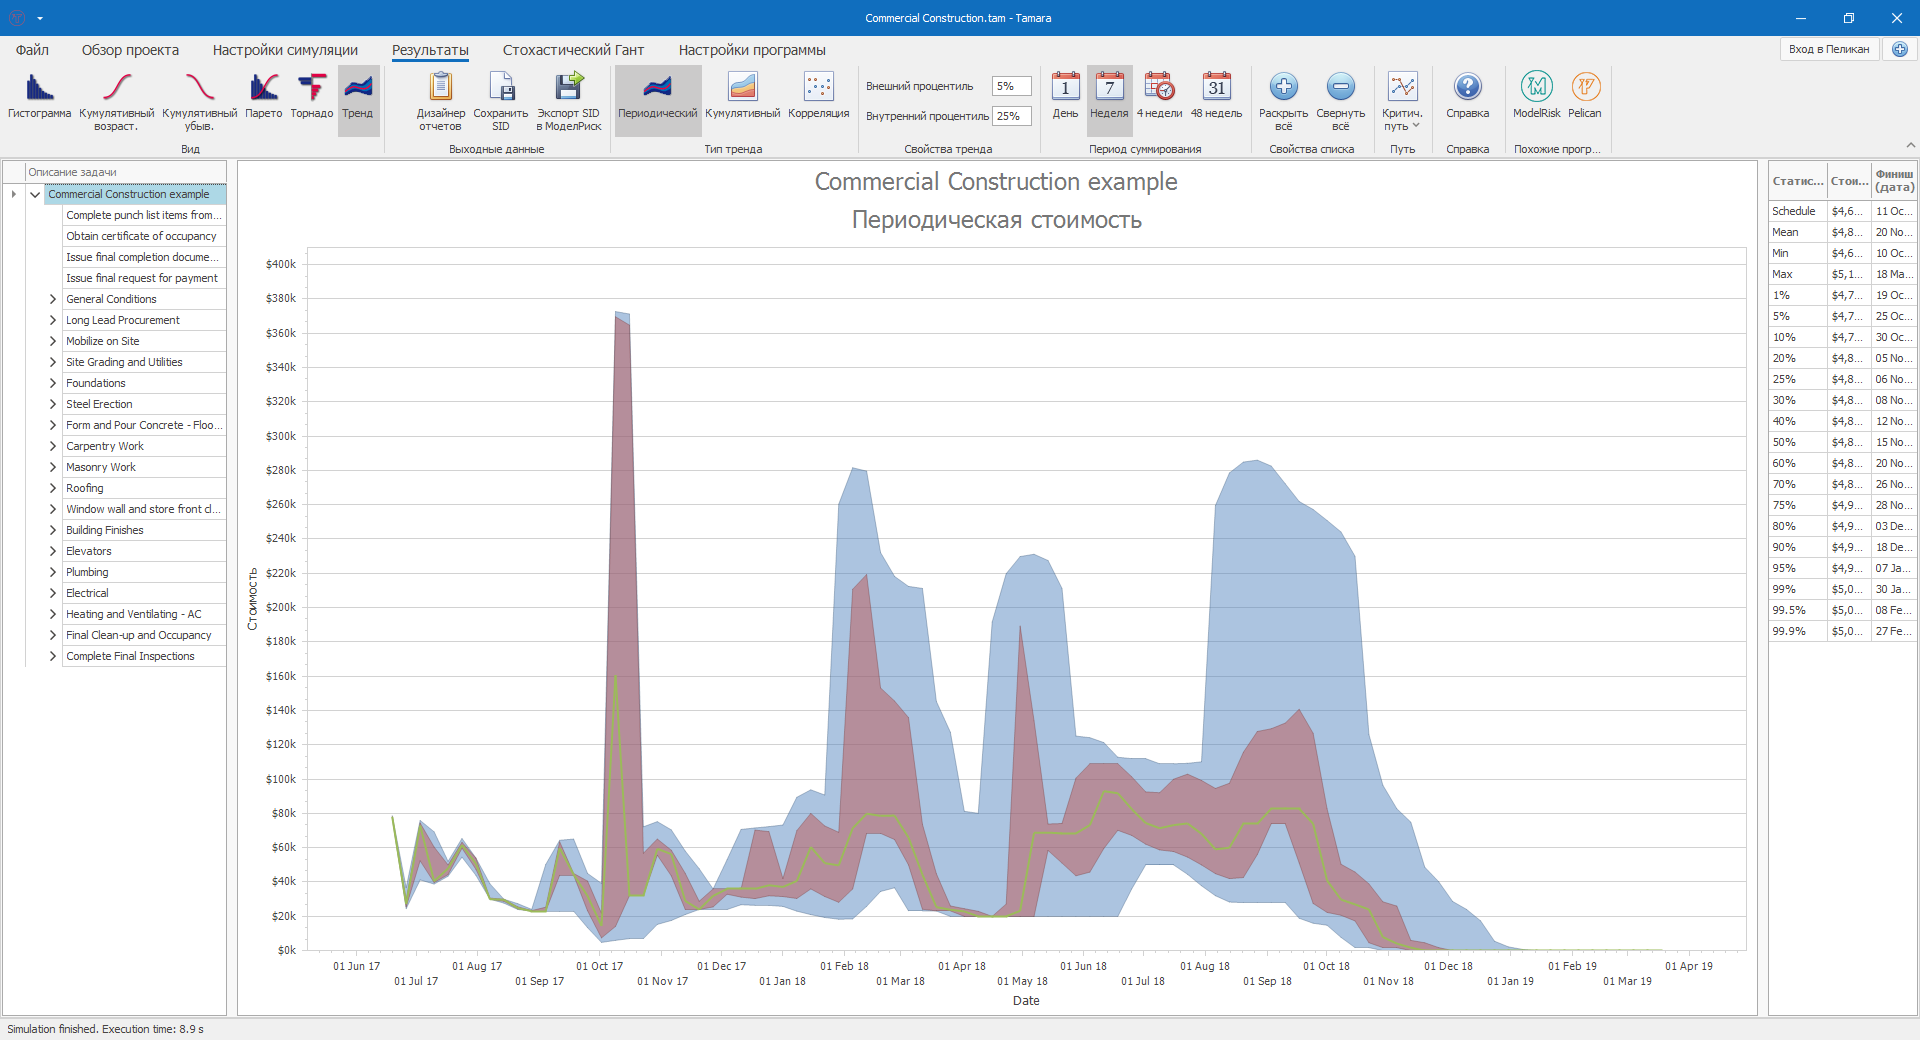Select the 99.9% percentile row
Image resolution: width=1920 pixels, height=1040 pixels.
tap(1843, 631)
